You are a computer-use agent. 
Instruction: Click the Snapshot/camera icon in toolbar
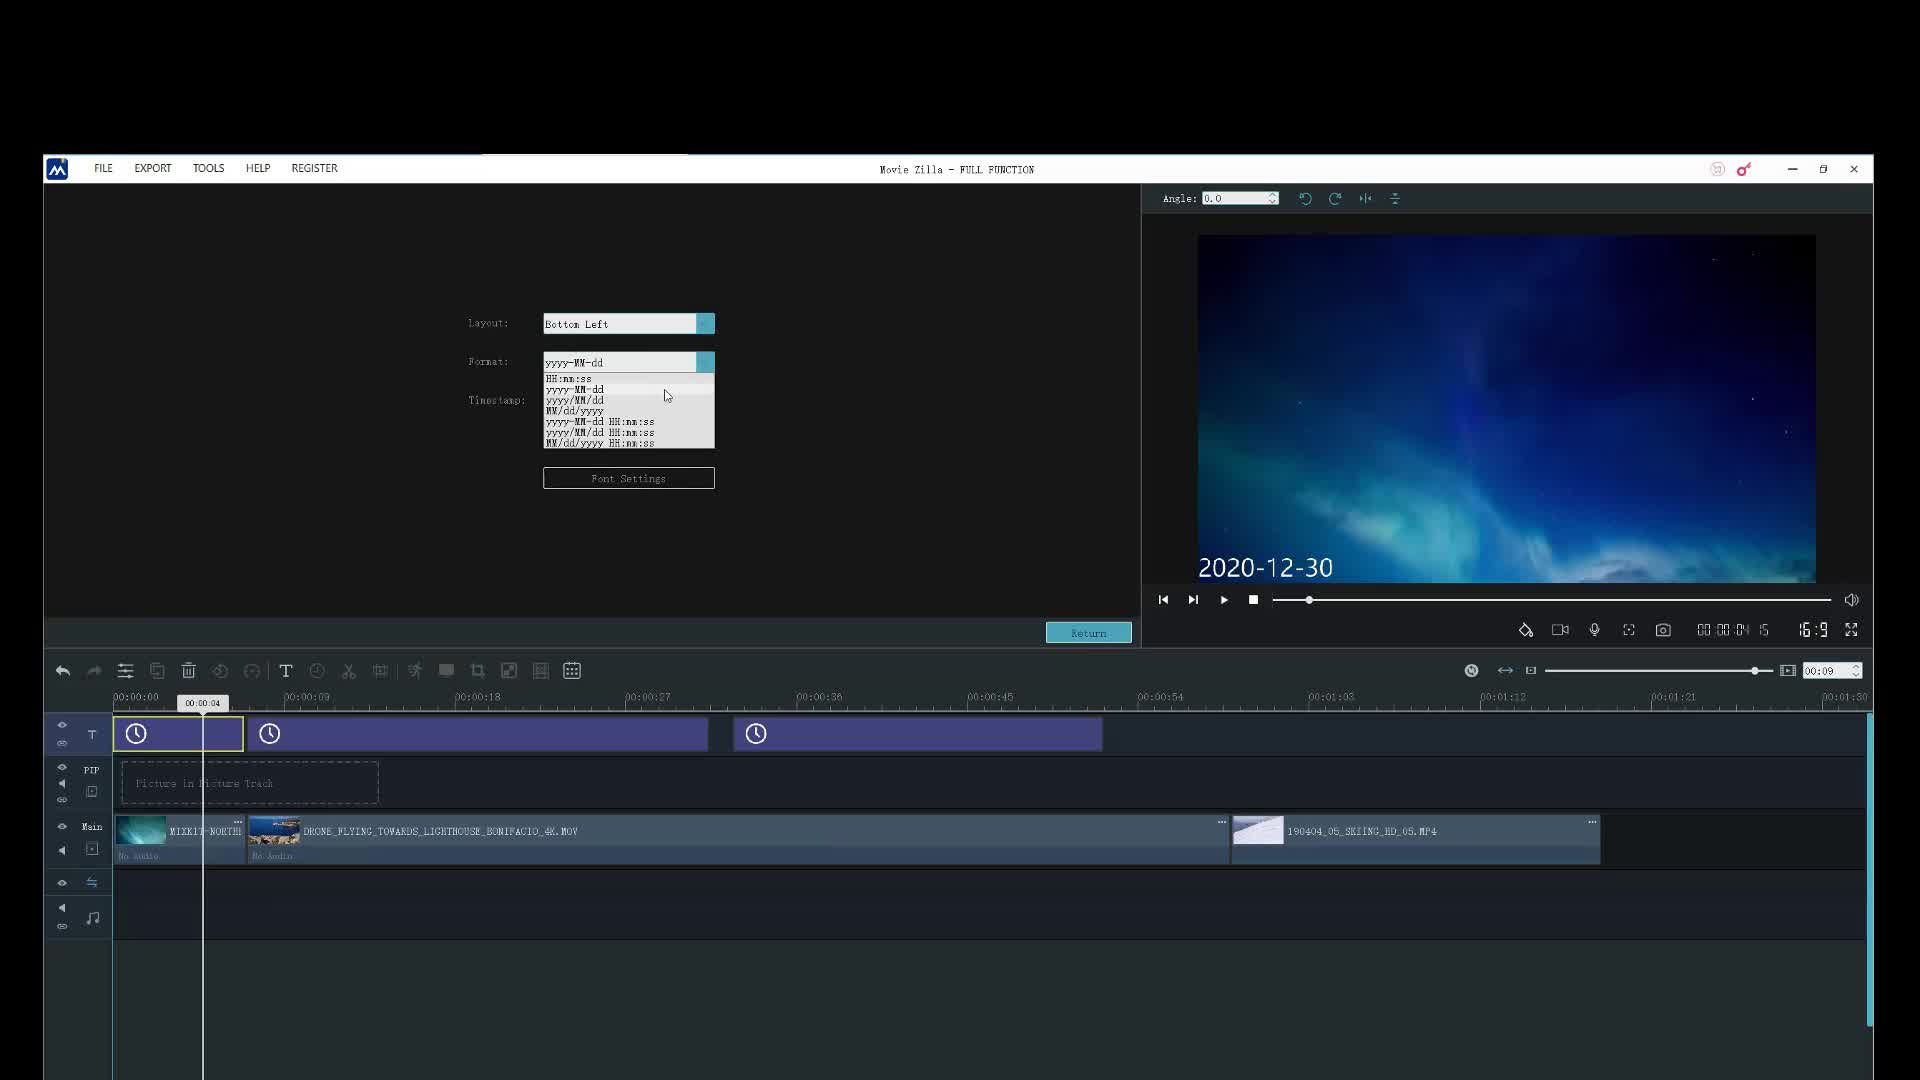1664,630
